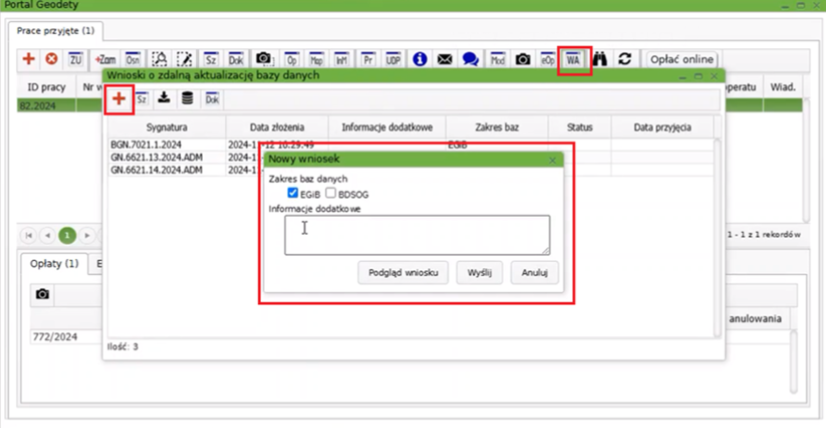Enable the BDSOG checkbox
This screenshot has width=826, height=428.
point(330,193)
